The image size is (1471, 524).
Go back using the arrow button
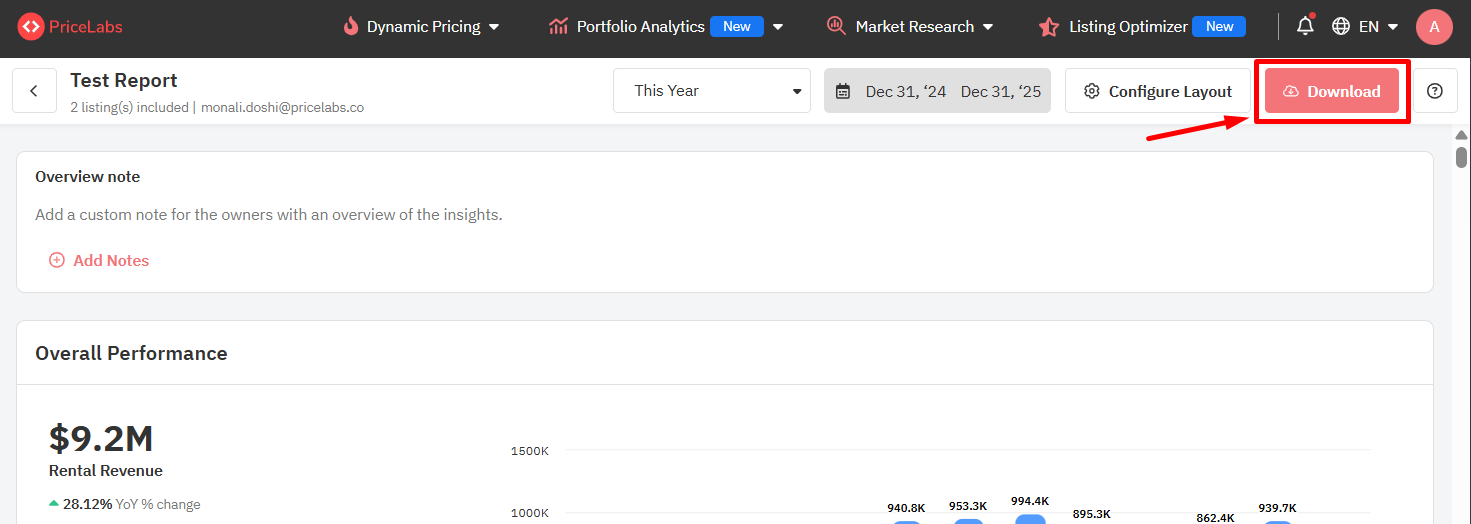tap(34, 91)
